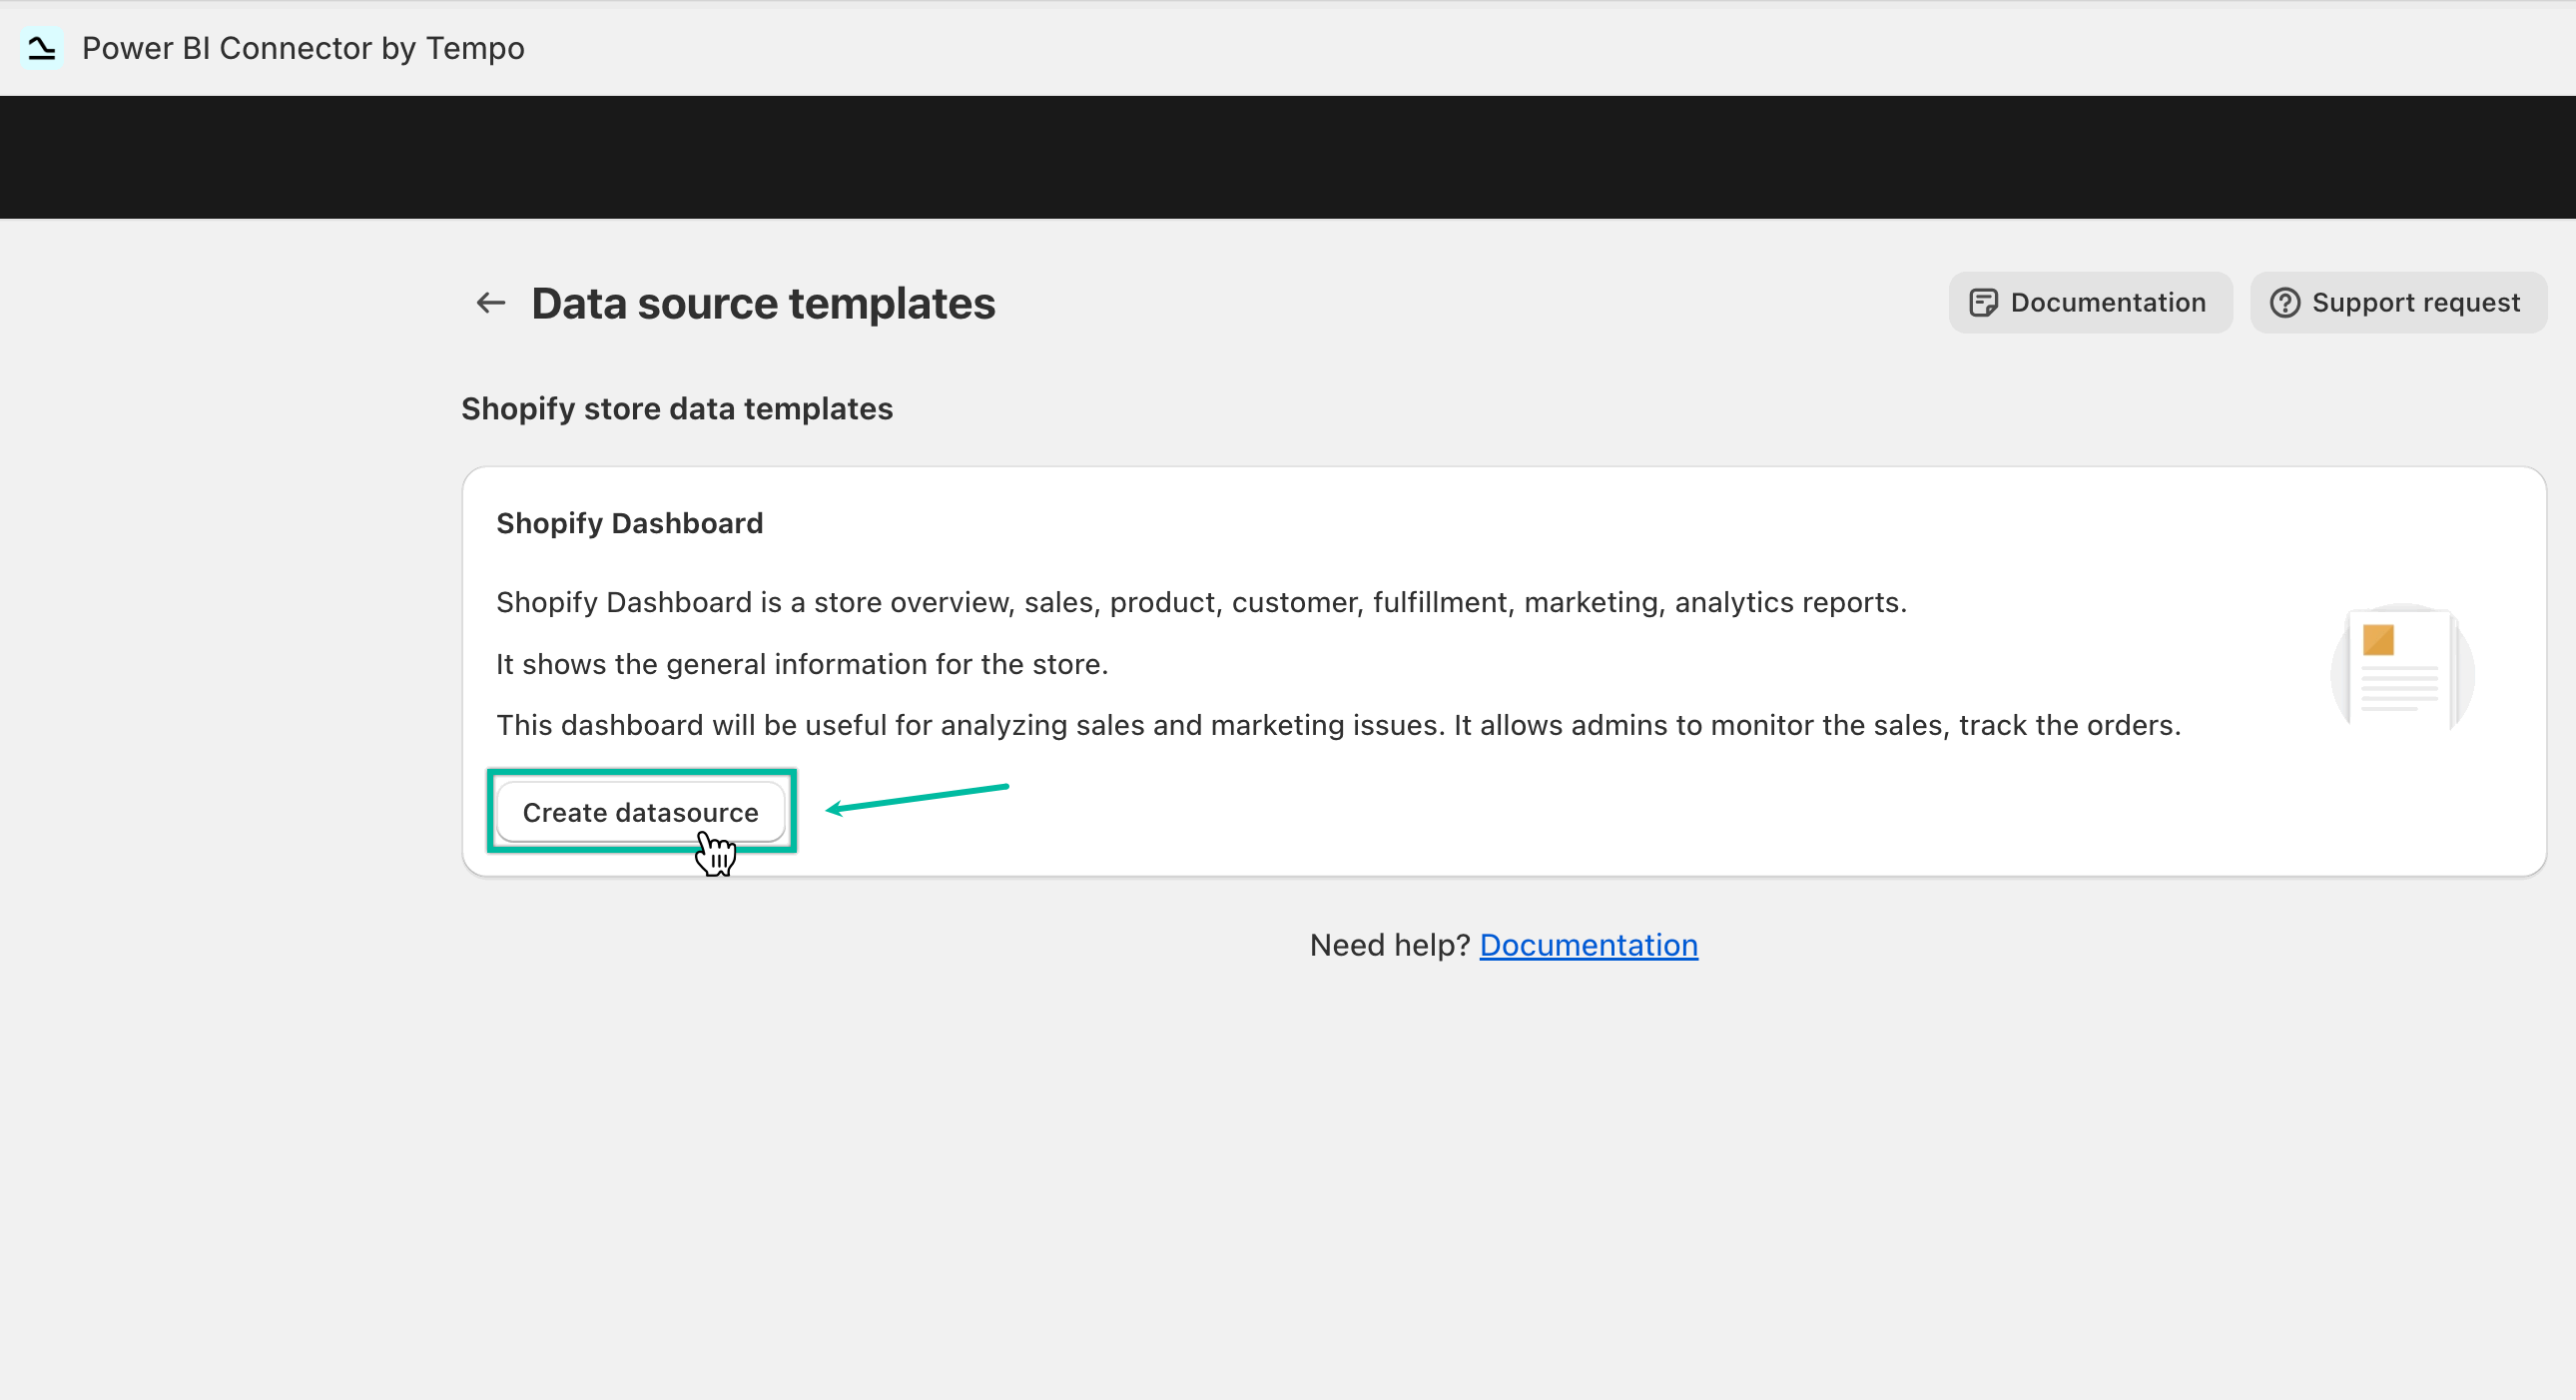This screenshot has height=1400, width=2576.
Task: Click the Data source templates heading
Action: (x=763, y=304)
